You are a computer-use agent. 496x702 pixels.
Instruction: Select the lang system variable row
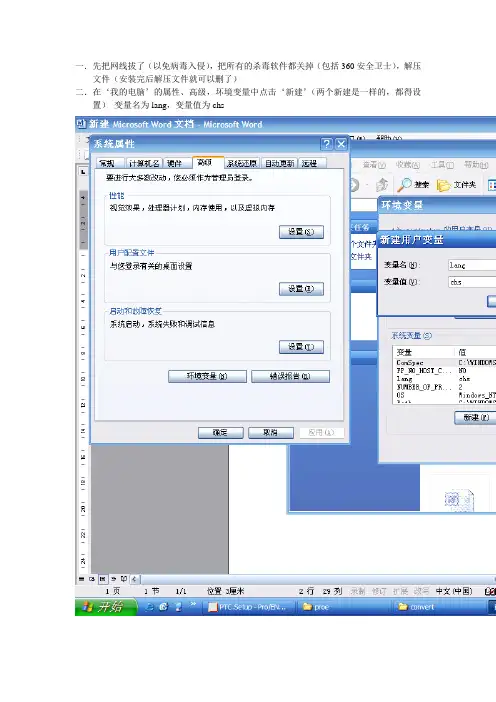[x=445, y=379]
